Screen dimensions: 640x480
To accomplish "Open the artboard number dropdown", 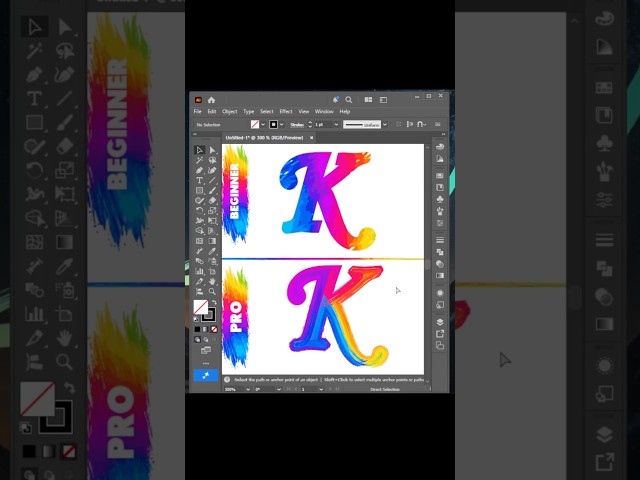I will pyautogui.click(x=321, y=389).
